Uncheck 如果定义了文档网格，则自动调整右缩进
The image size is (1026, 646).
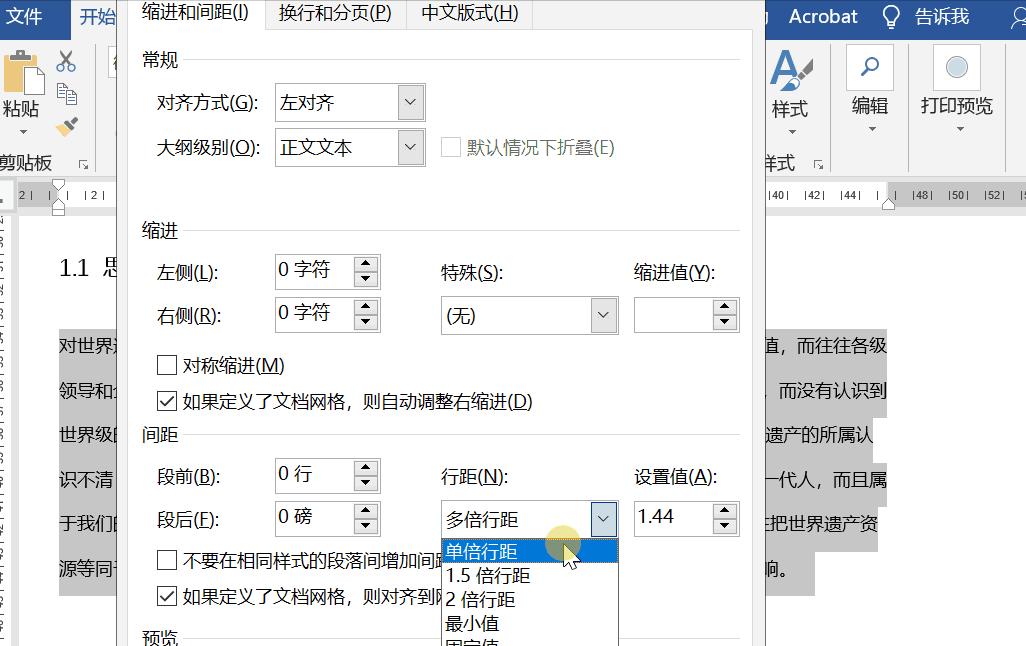(167, 401)
